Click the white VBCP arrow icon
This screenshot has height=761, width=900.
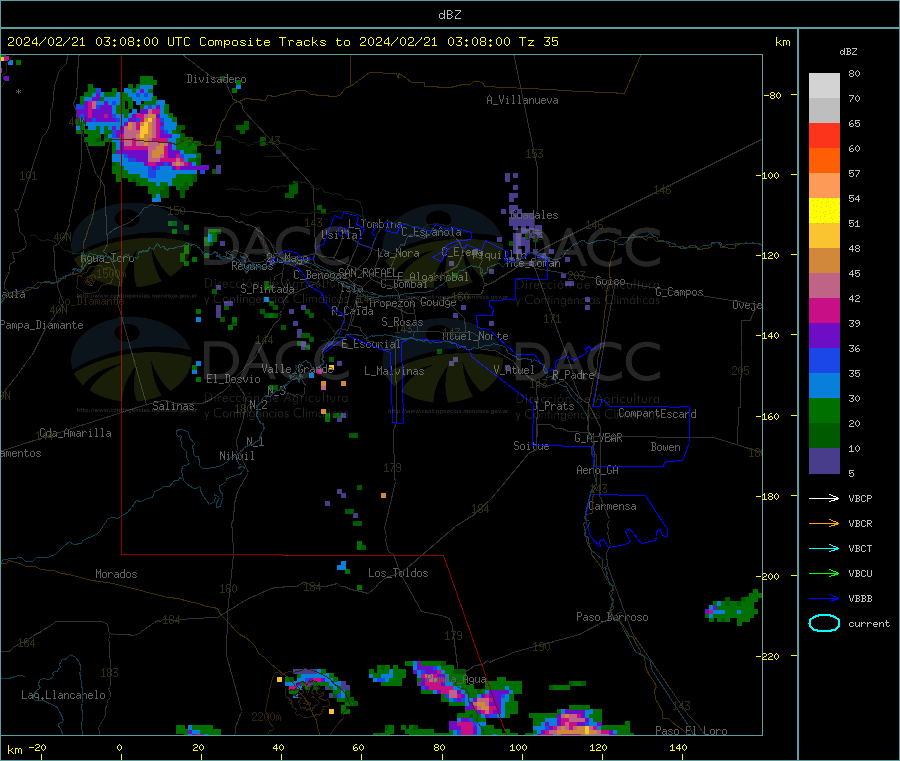(824, 498)
